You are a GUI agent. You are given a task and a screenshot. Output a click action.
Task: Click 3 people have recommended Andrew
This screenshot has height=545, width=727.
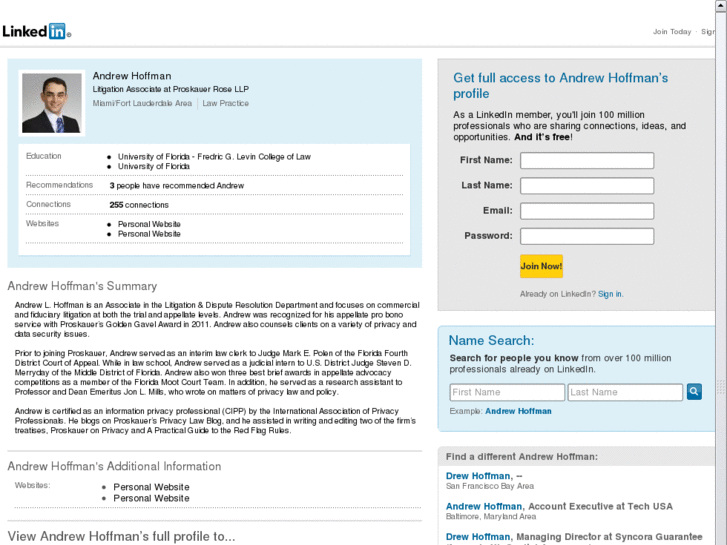pos(177,186)
